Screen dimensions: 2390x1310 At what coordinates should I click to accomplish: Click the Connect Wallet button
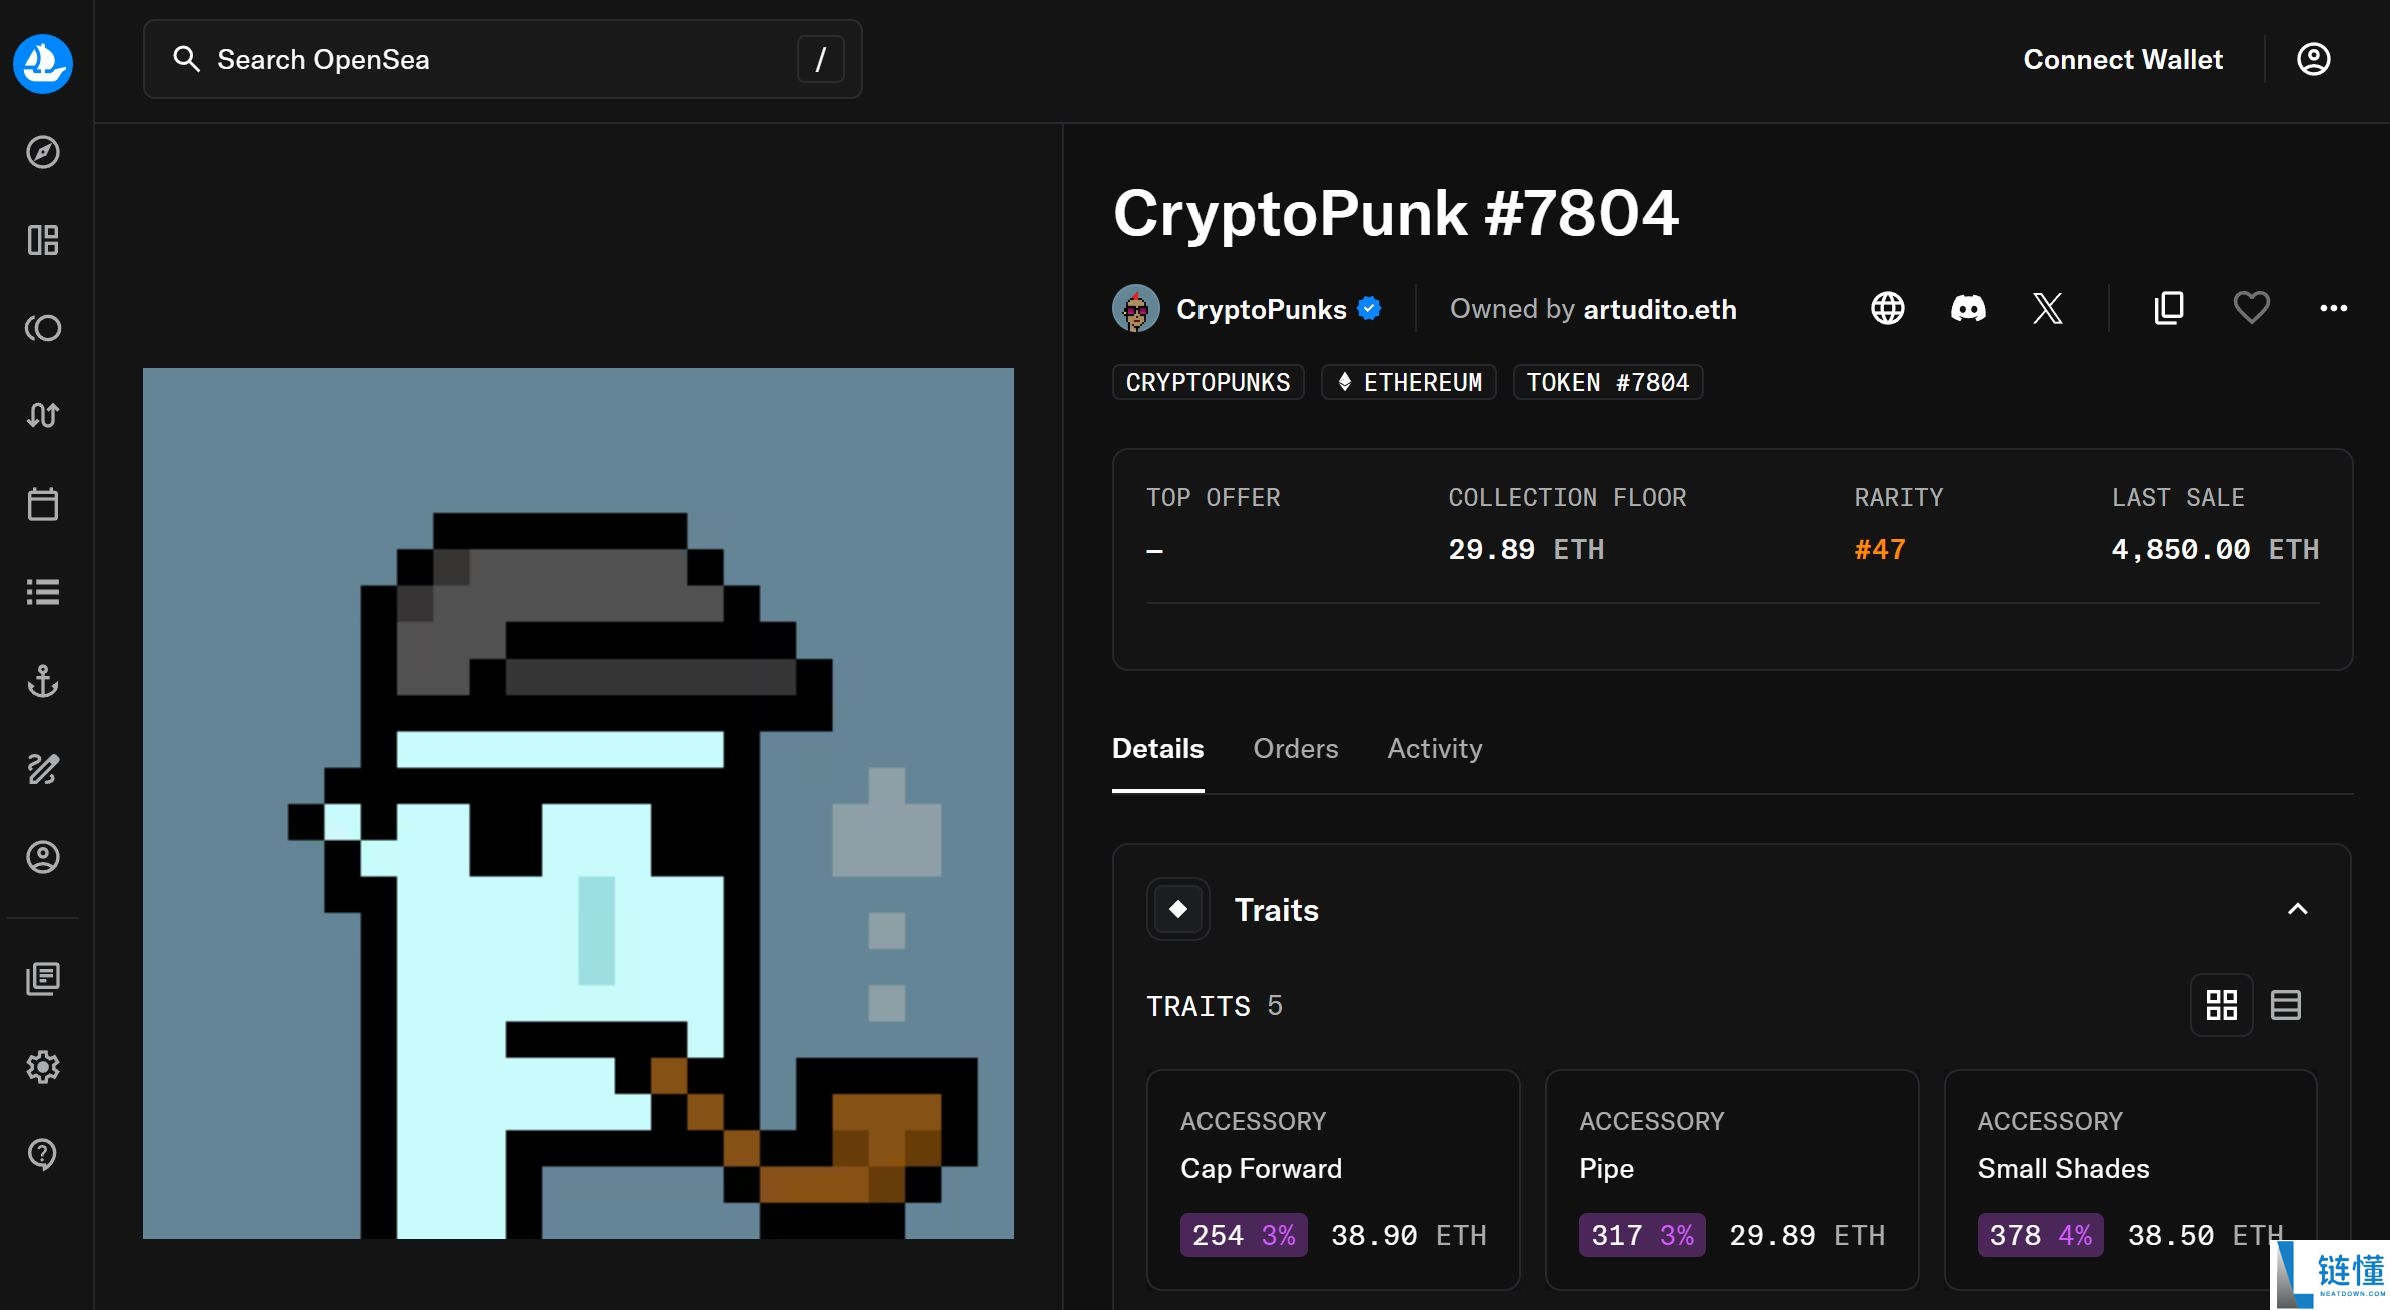coord(2123,59)
